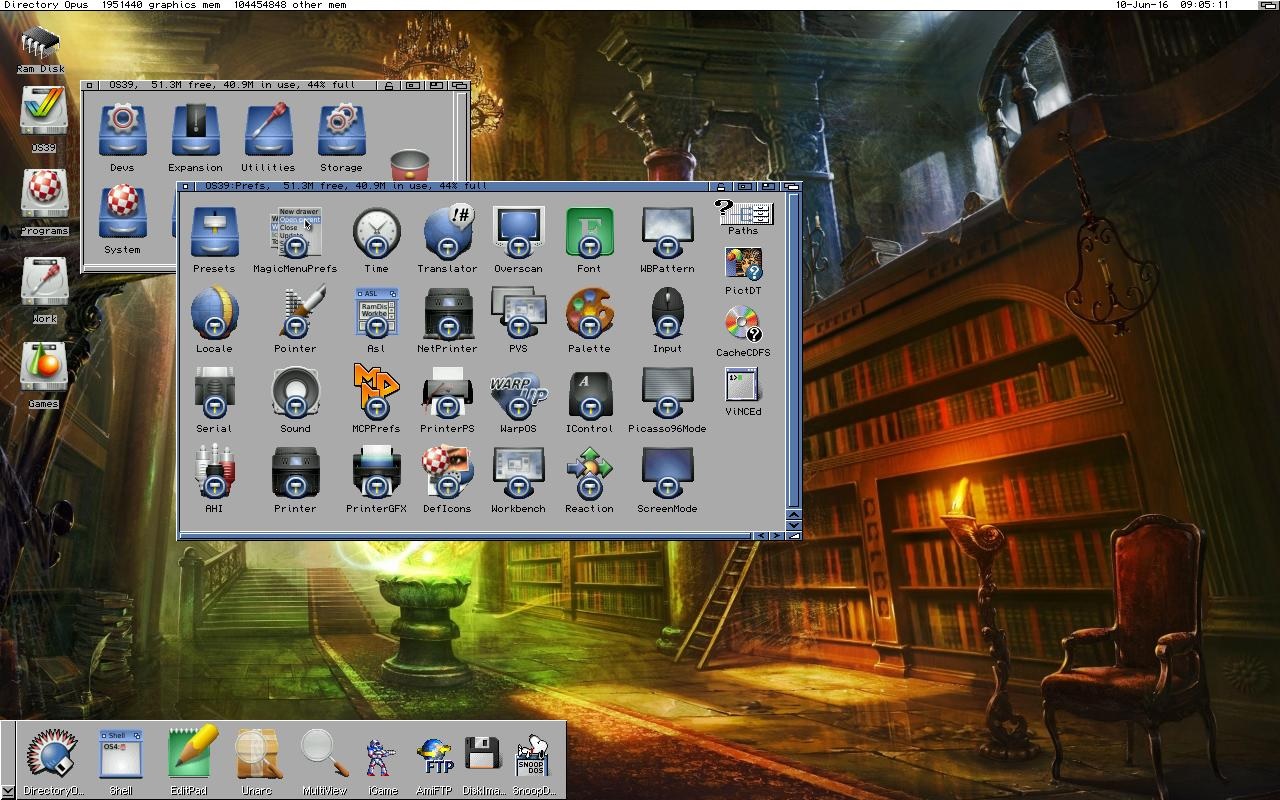Open the Picasso96Mode icon
The width and height of the screenshot is (1280, 800).
(667, 394)
